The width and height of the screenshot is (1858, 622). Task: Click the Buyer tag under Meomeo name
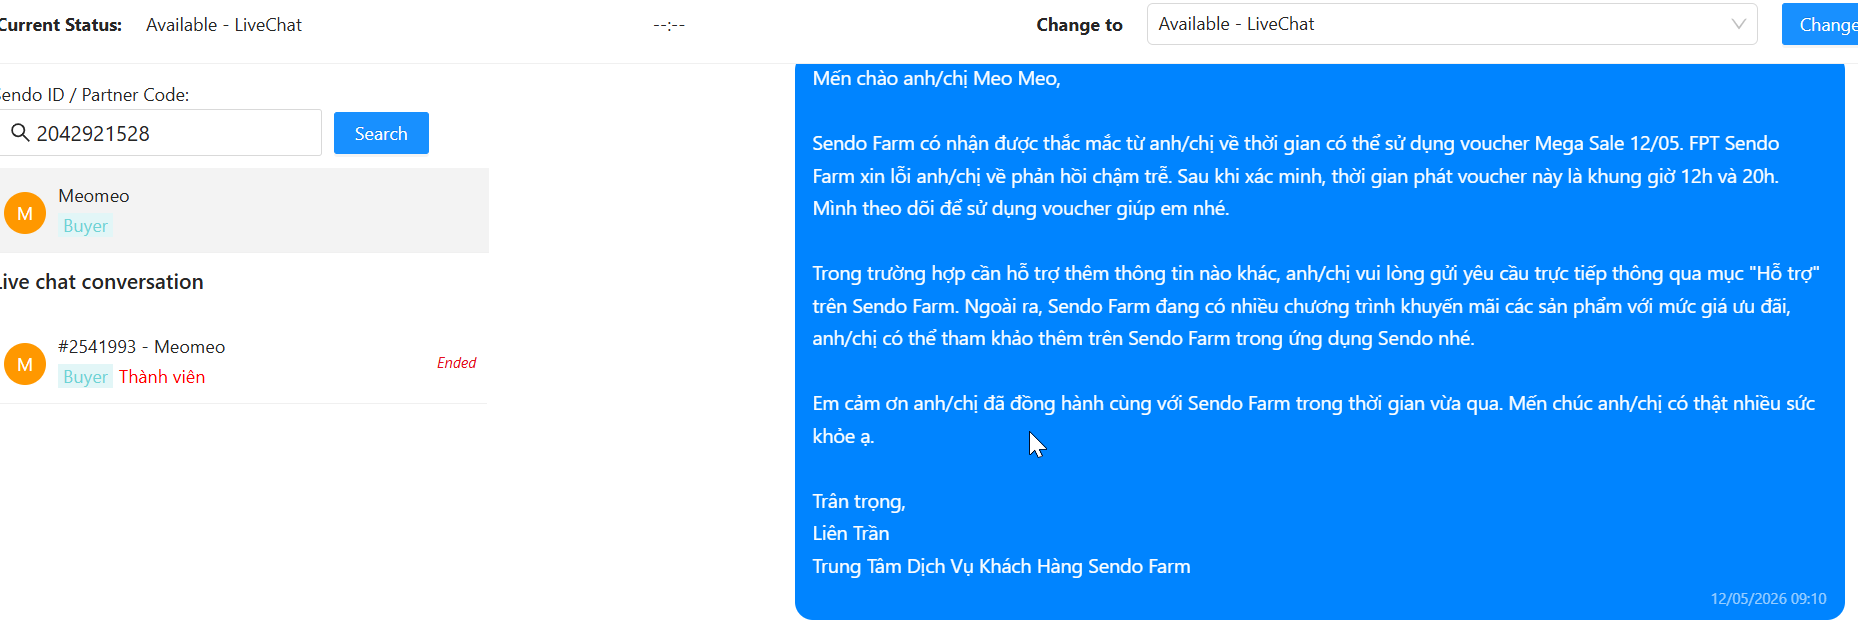85,226
